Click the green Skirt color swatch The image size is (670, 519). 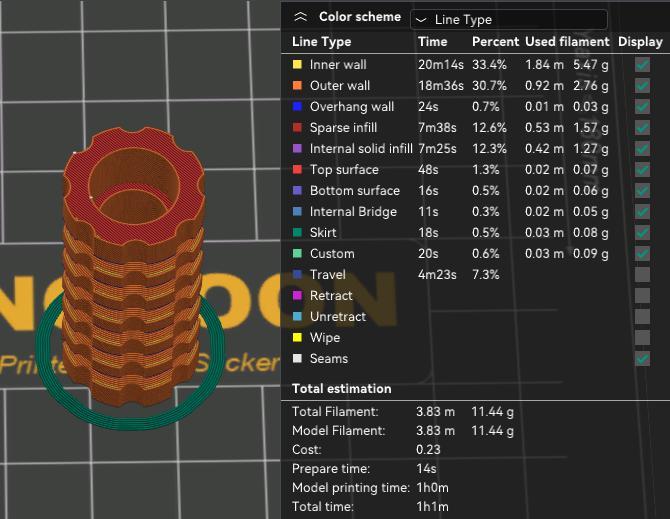click(x=297, y=232)
